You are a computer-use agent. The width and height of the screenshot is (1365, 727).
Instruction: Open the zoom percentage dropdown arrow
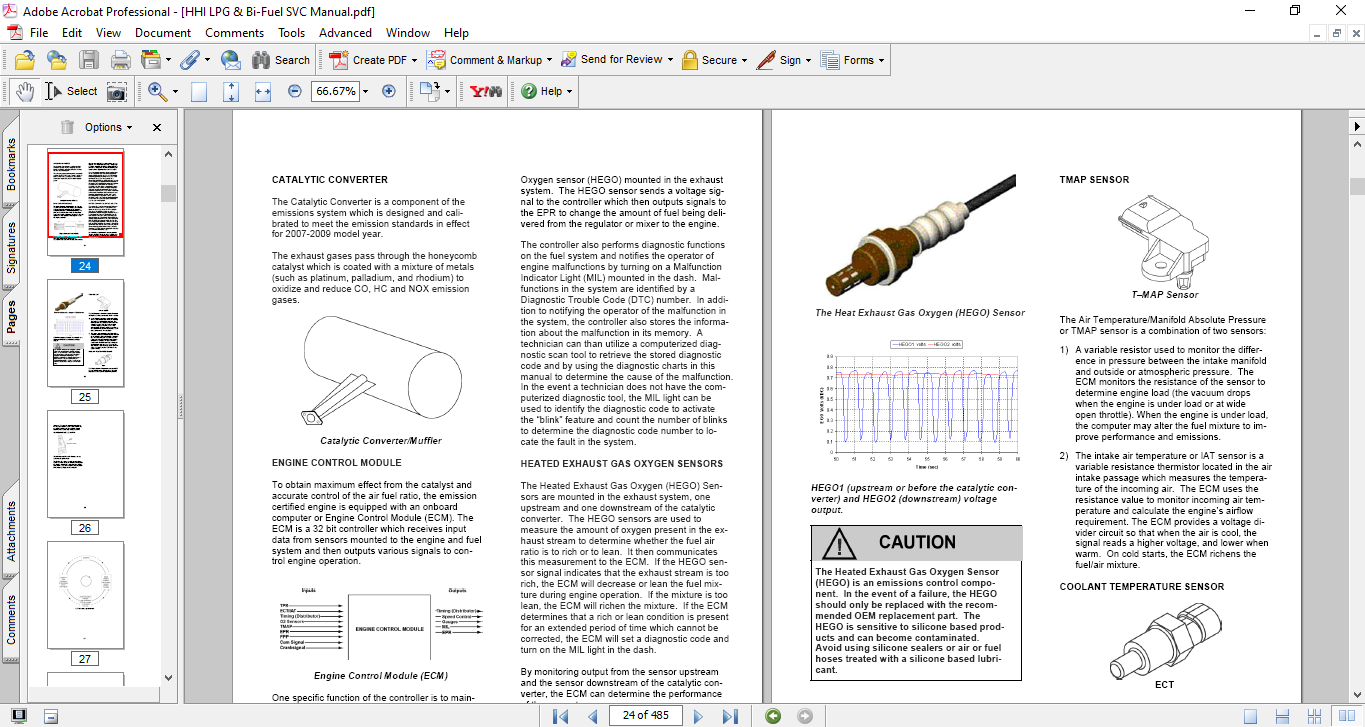[x=365, y=91]
